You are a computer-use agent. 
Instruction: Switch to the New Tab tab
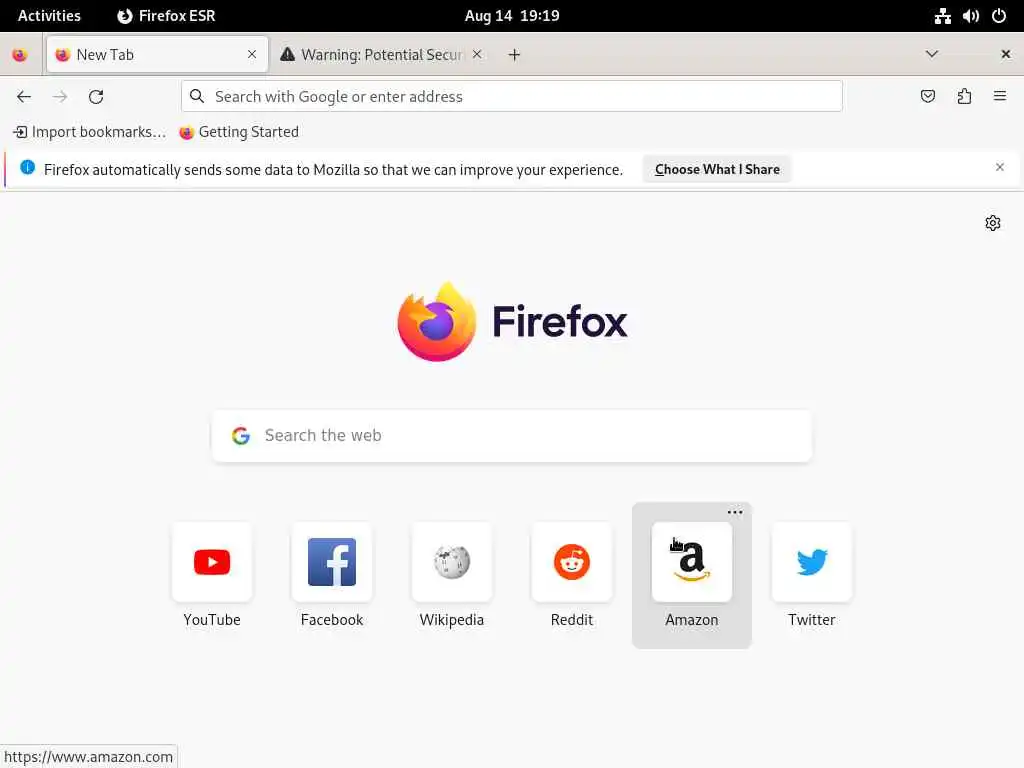tap(157, 54)
